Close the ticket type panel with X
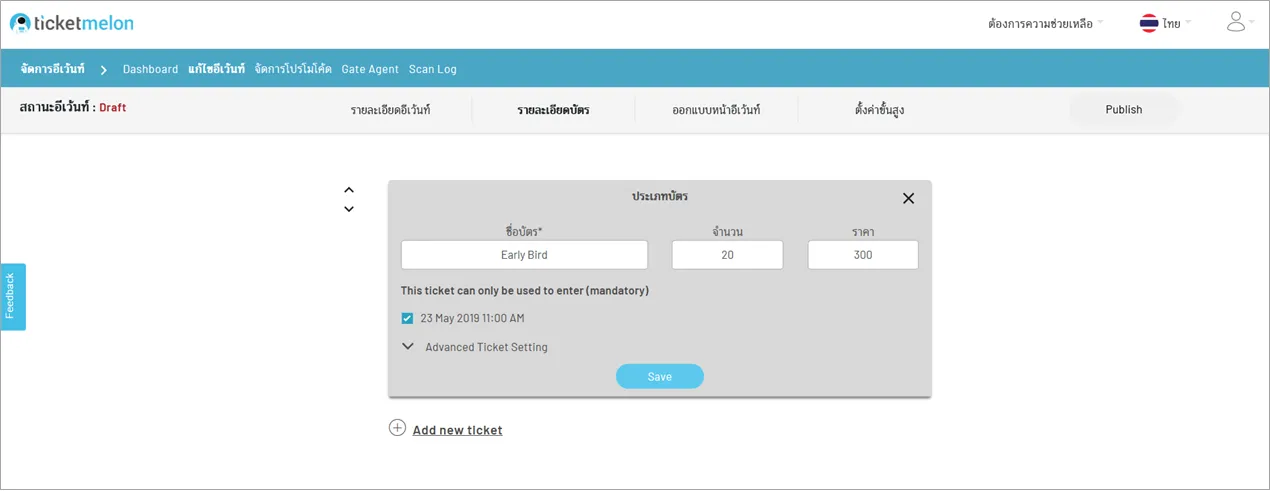 [x=908, y=198]
